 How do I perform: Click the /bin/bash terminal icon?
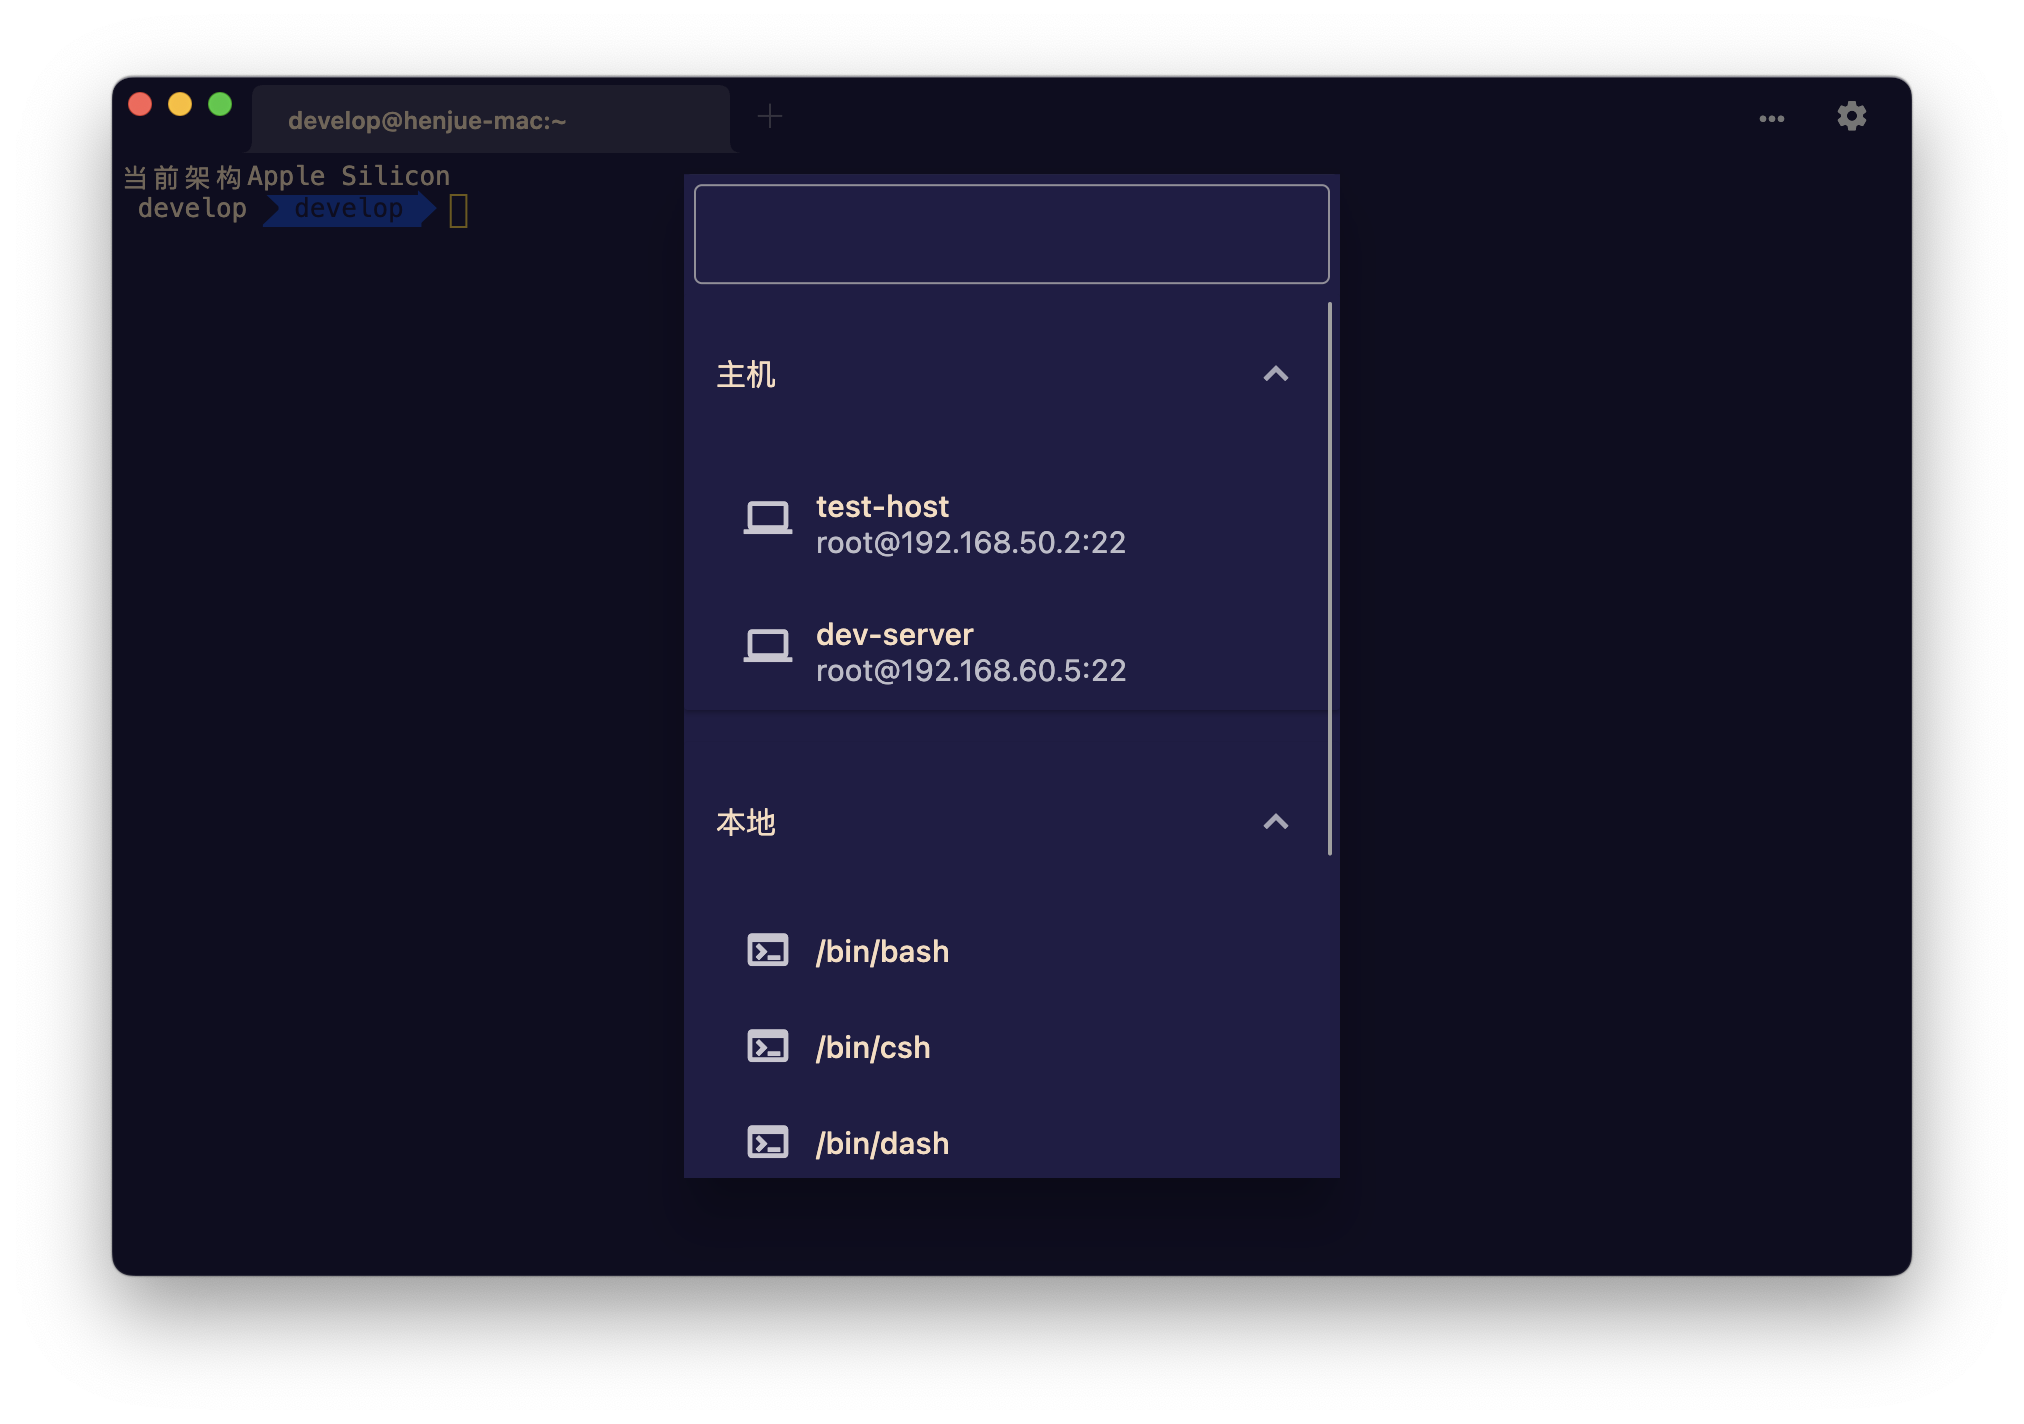click(767, 950)
